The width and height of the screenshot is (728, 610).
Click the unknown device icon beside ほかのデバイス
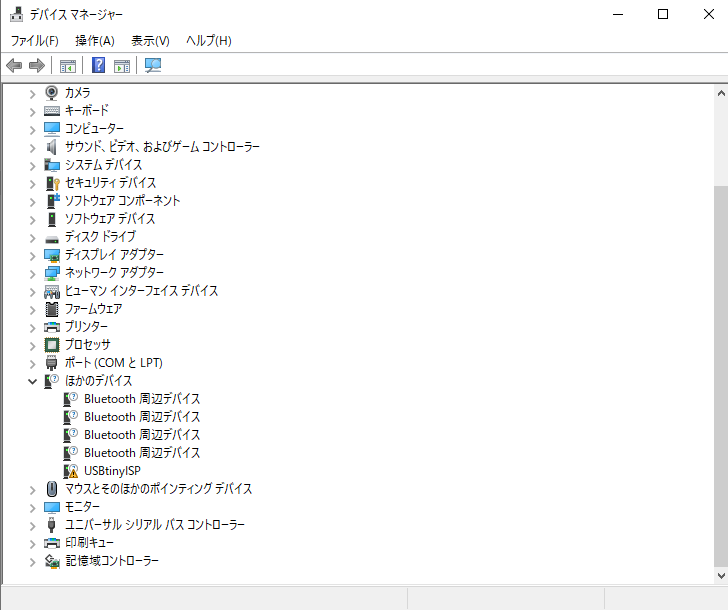tap(52, 381)
